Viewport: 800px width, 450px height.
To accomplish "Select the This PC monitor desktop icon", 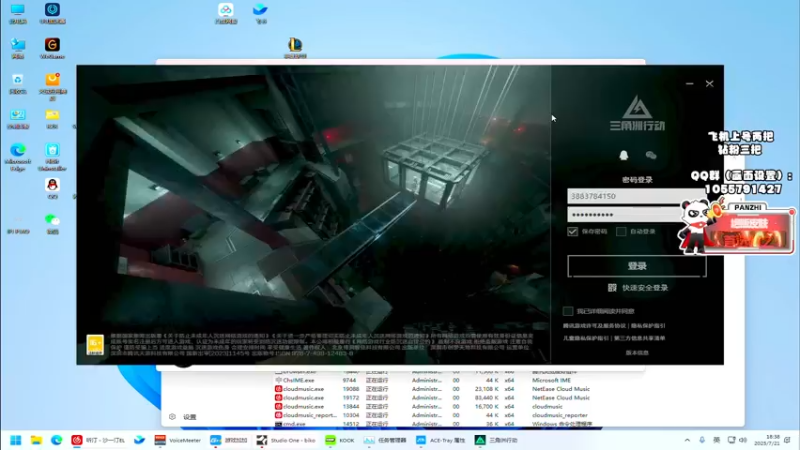I will coord(18,13).
